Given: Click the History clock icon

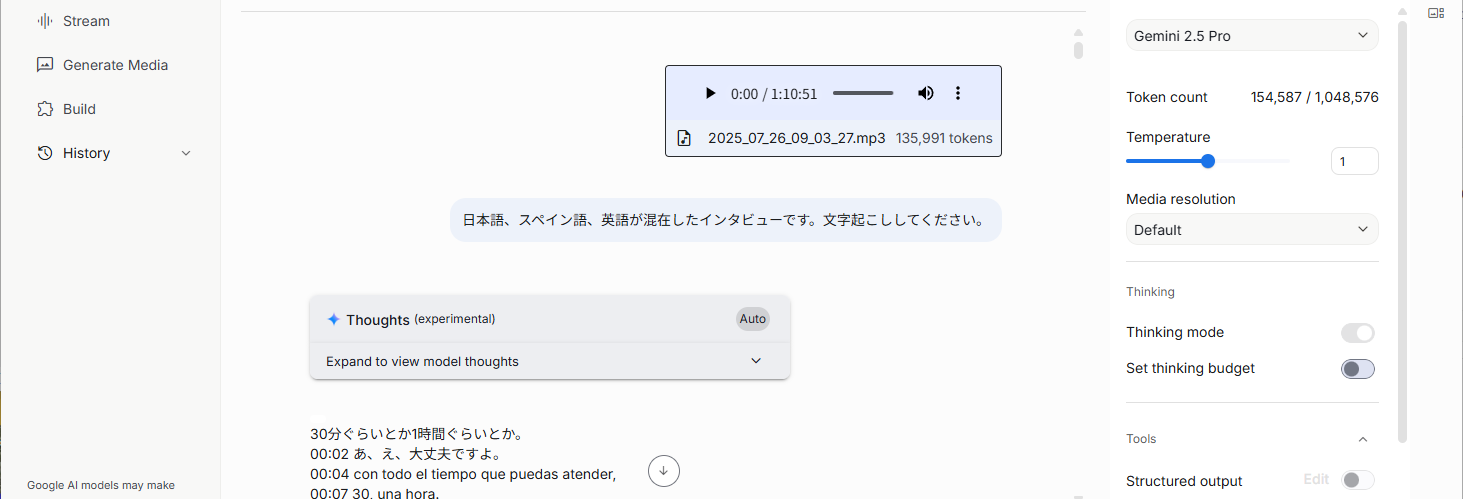Looking at the screenshot, I should 44,153.
